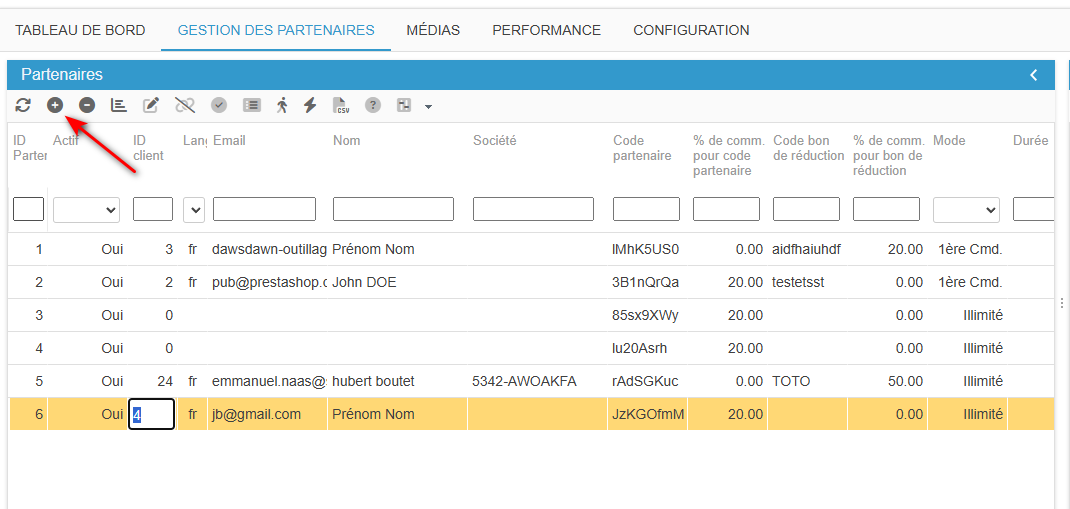Click % de comm. code partenaire filter
This screenshot has width=1070, height=509.
[x=726, y=209]
